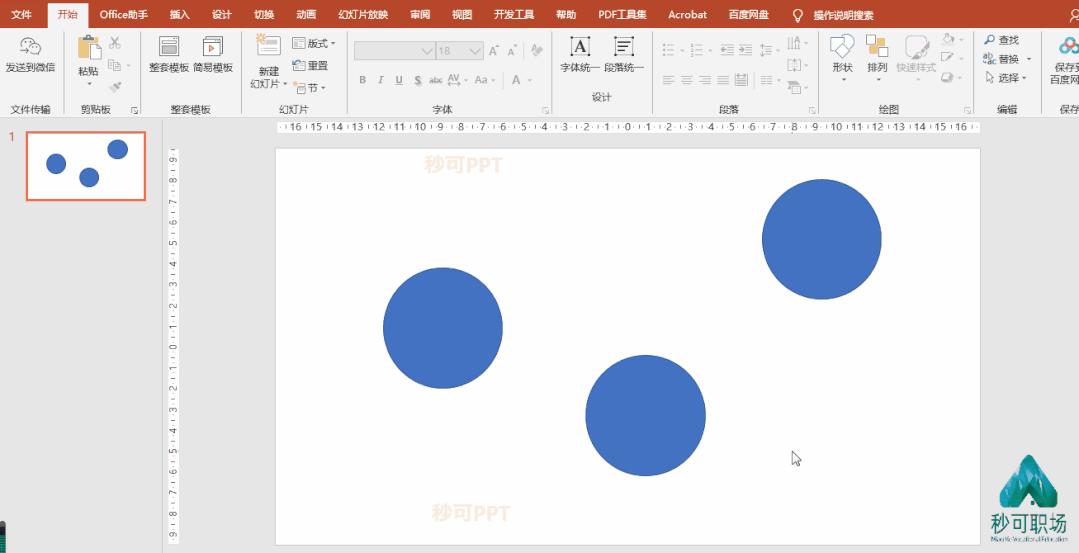Click the Send to WeChat icon
This screenshot has width=1079, height=553.
coord(30,47)
